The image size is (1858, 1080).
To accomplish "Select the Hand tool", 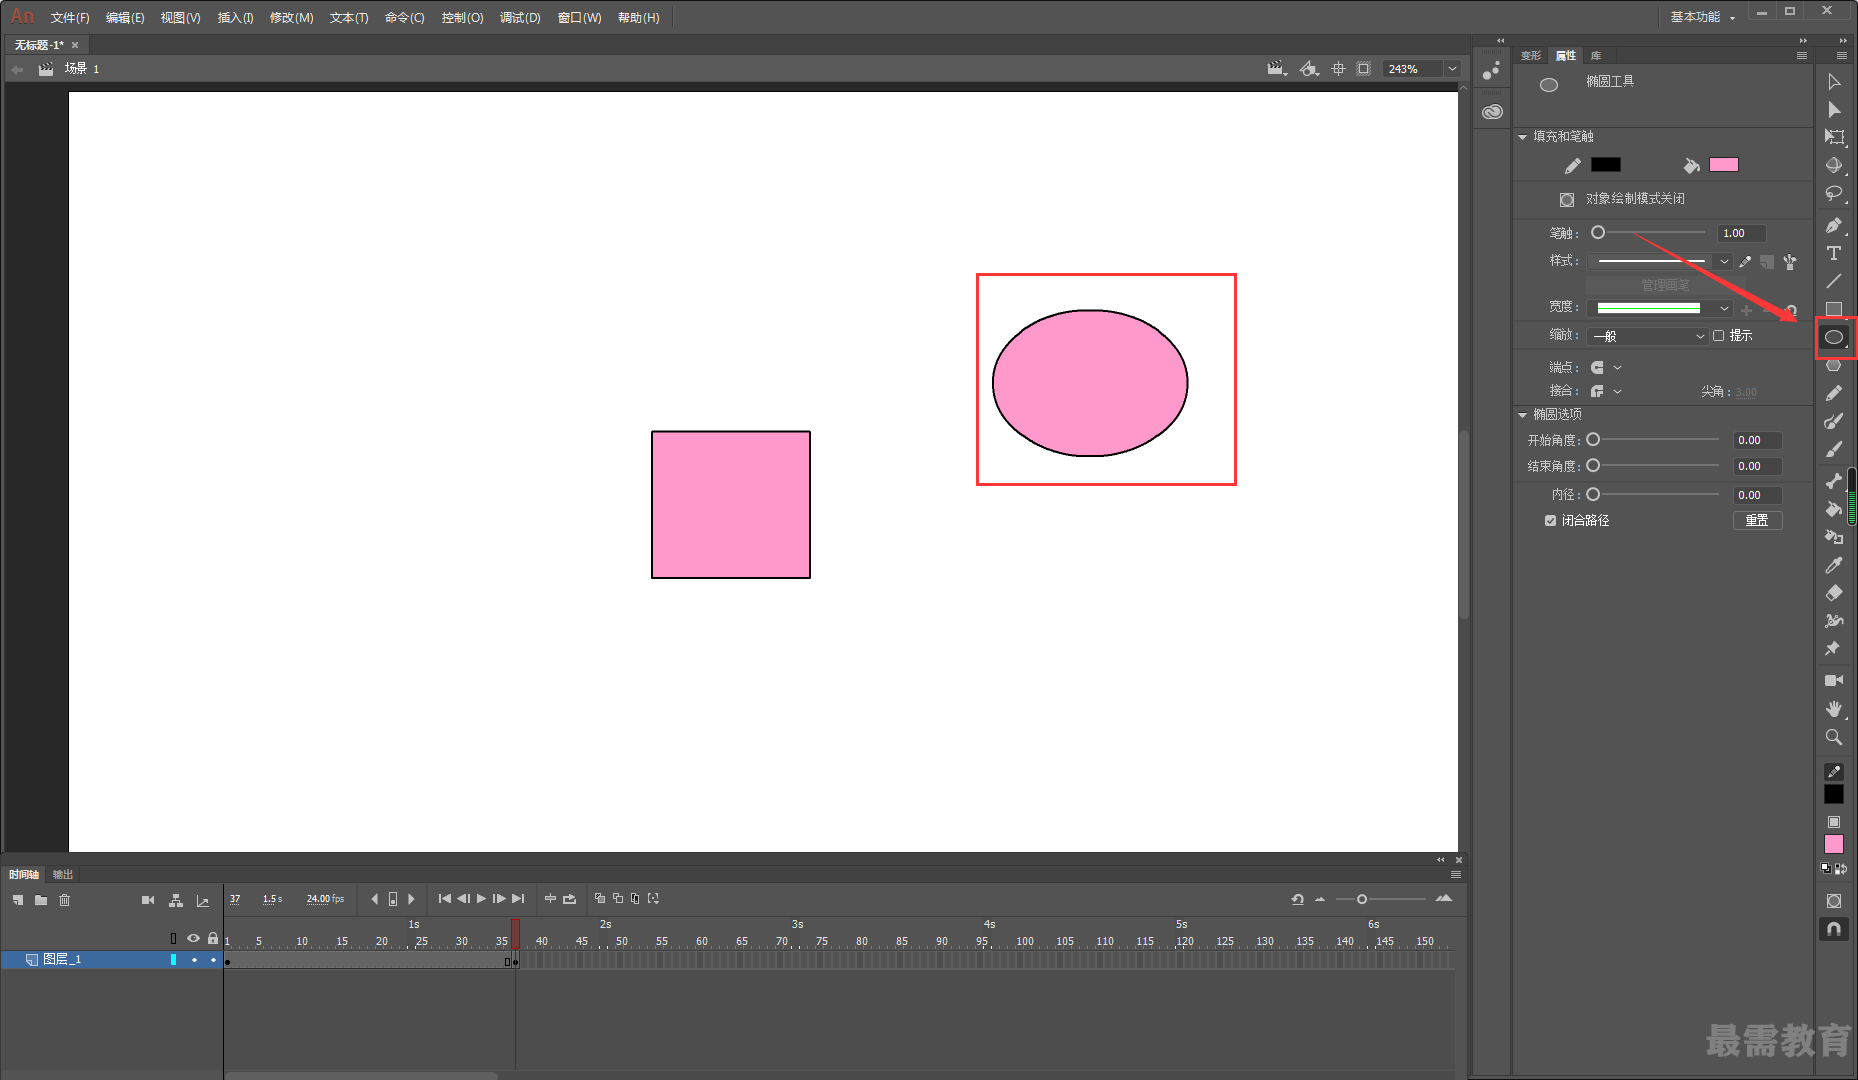I will [1833, 709].
